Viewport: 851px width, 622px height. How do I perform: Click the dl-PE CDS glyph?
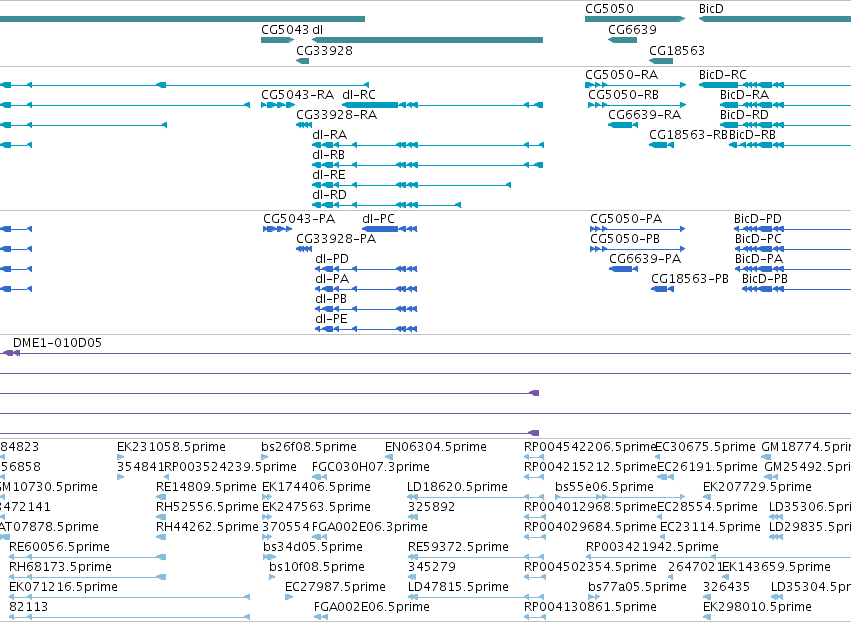click(x=366, y=329)
